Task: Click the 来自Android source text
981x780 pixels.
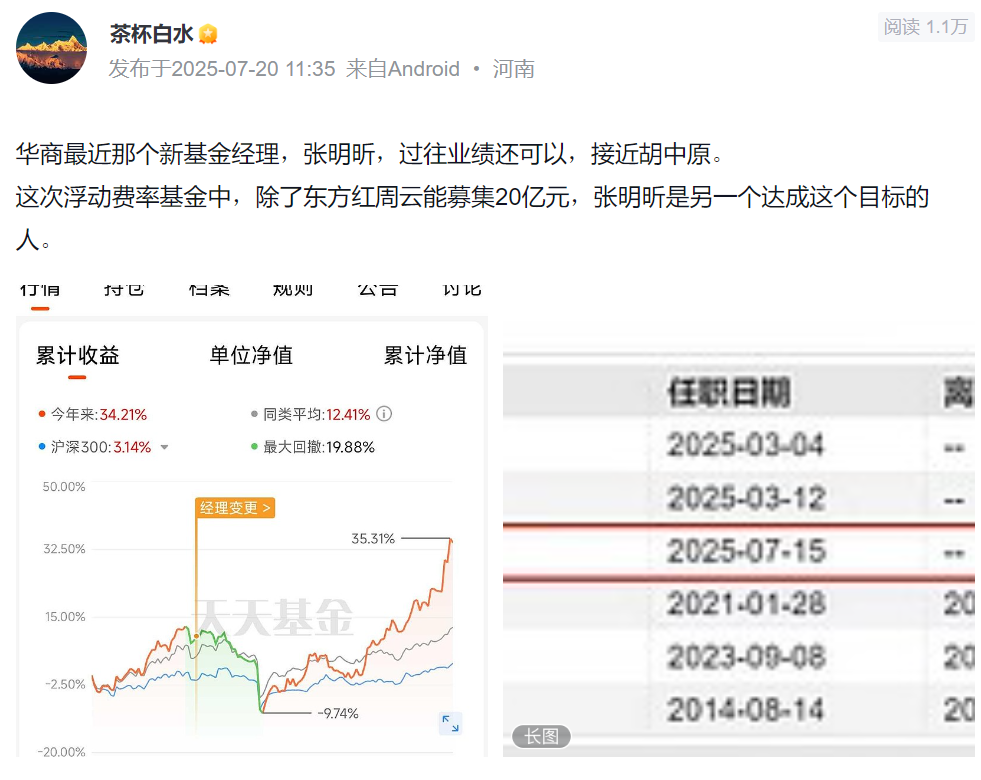Action: (402, 69)
